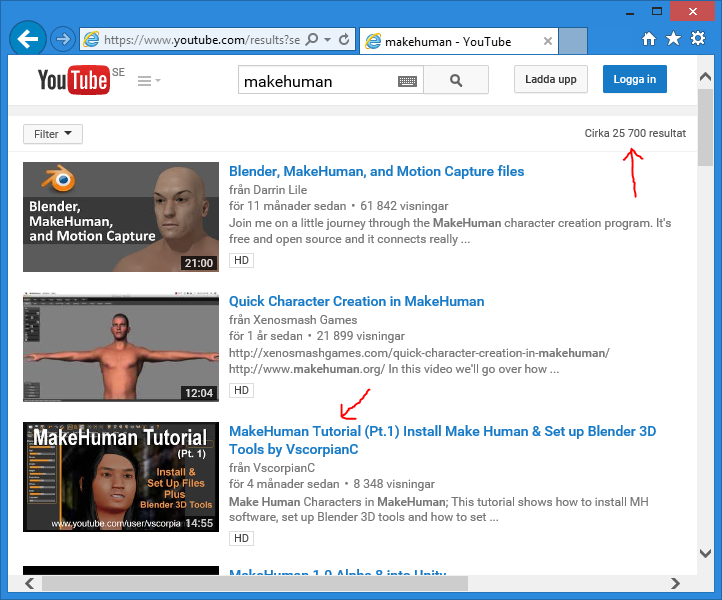Open the MakeHuman Tutorial Pt.1 thumbnail
Image resolution: width=722 pixels, height=600 pixels.
click(x=121, y=477)
